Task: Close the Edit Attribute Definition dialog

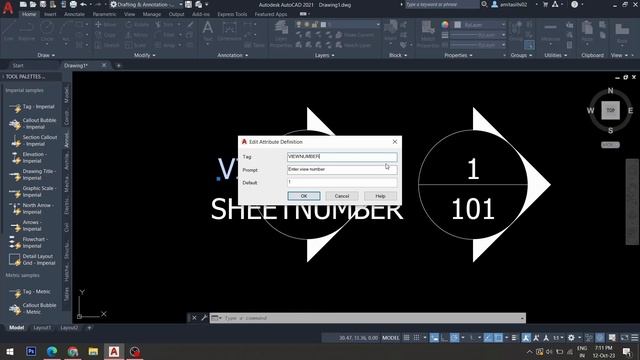Action: [x=394, y=142]
